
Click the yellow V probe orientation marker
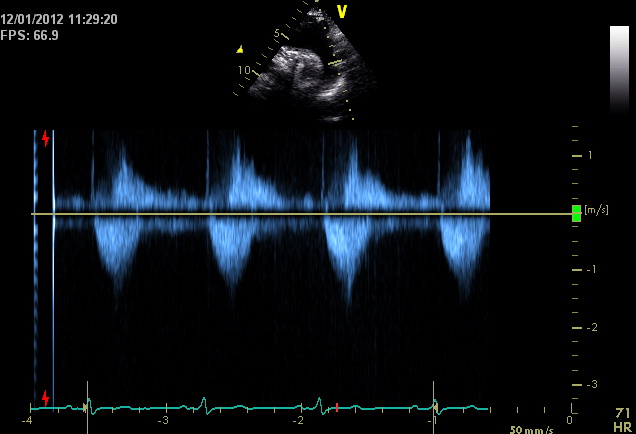point(342,11)
